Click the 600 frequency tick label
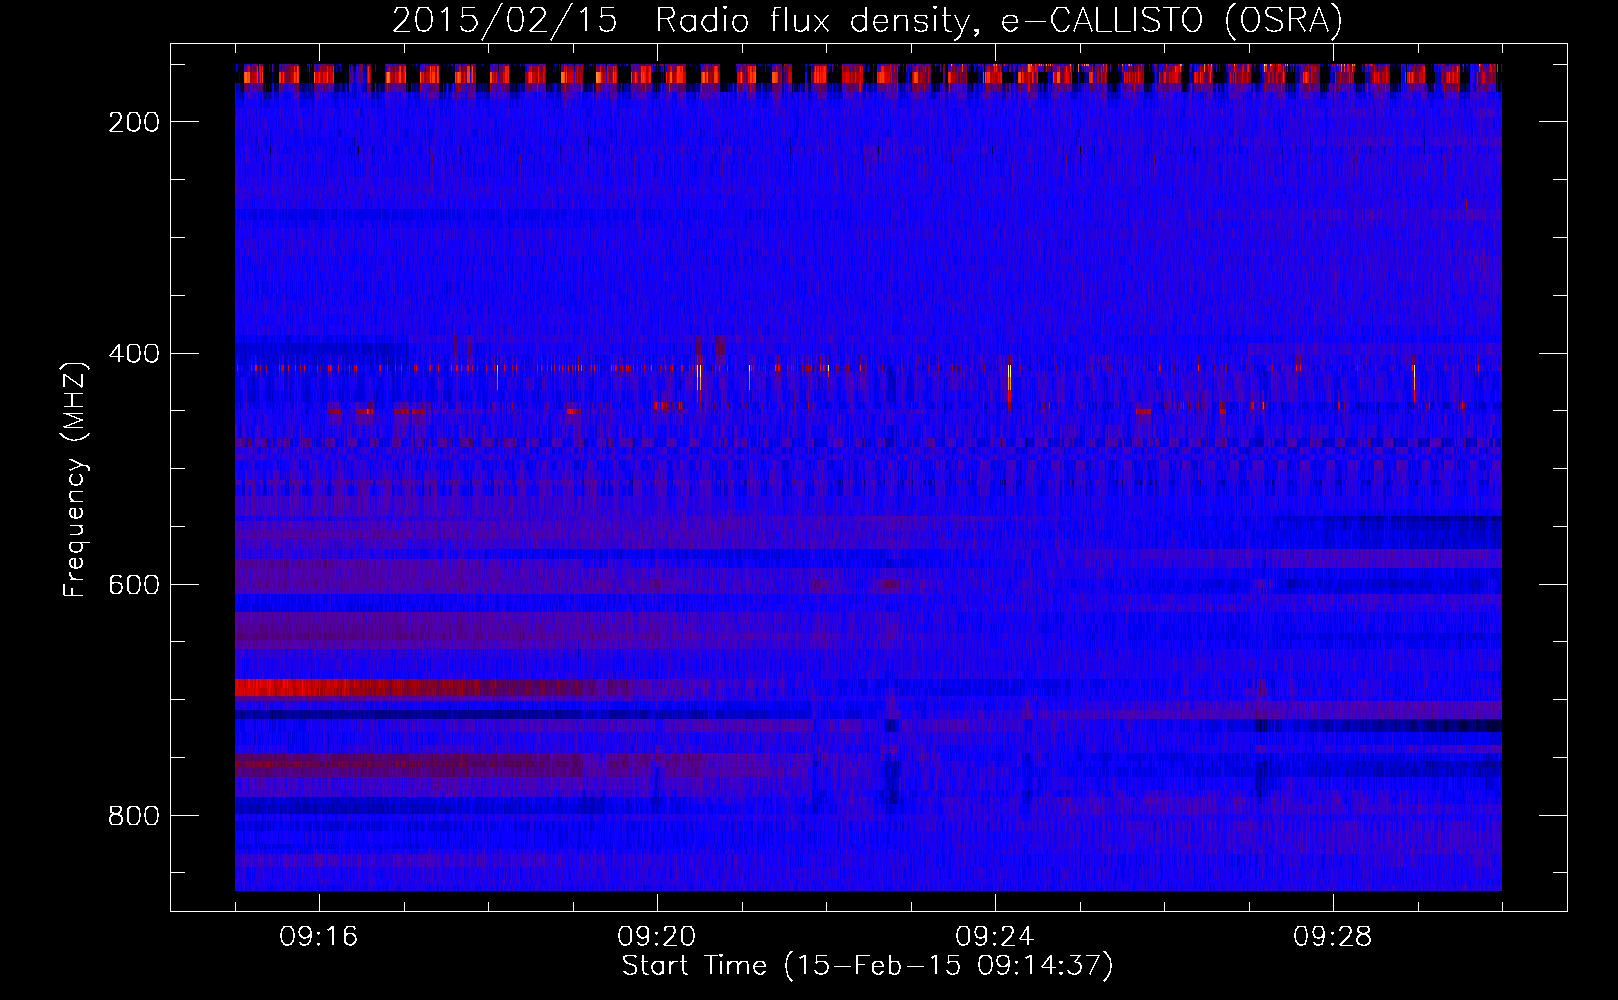1618x1000 pixels. point(134,584)
